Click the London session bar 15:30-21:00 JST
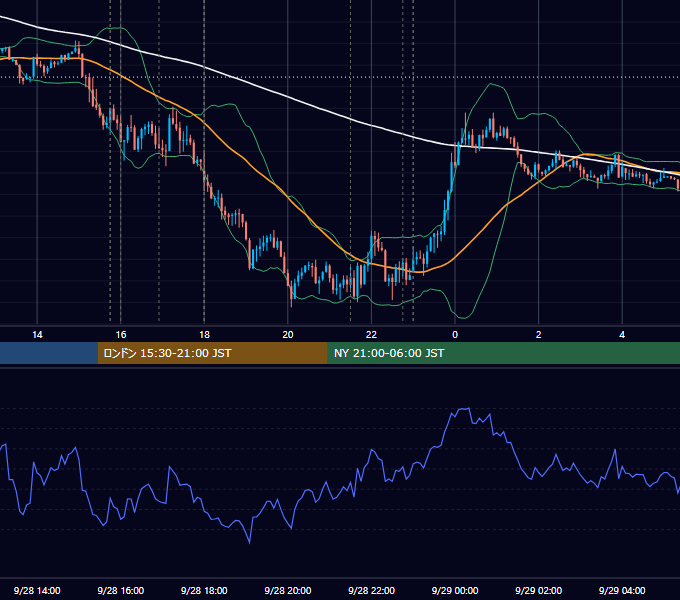Screen dimensions: 680x600 click(x=212, y=353)
